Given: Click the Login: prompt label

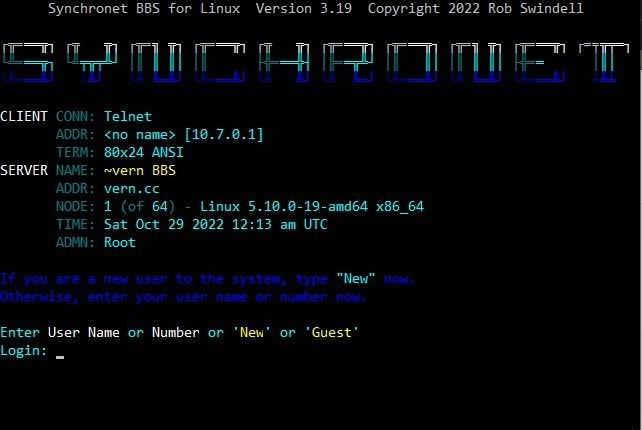Looking at the screenshot, I should (x=24, y=351).
